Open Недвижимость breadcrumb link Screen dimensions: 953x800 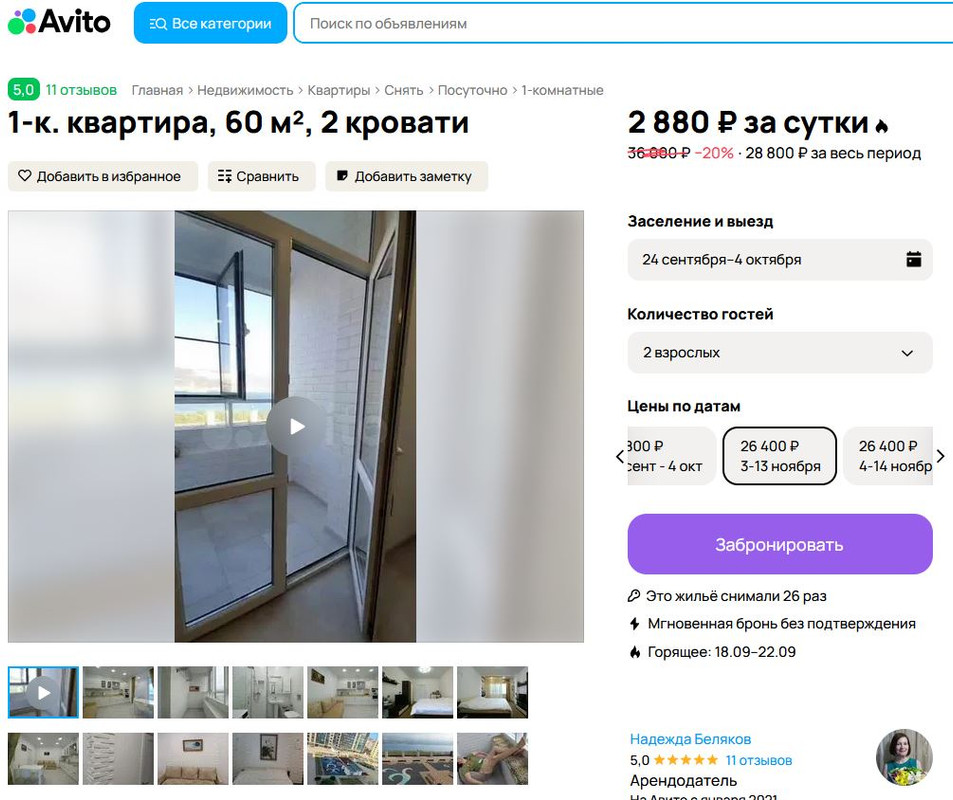point(245,90)
